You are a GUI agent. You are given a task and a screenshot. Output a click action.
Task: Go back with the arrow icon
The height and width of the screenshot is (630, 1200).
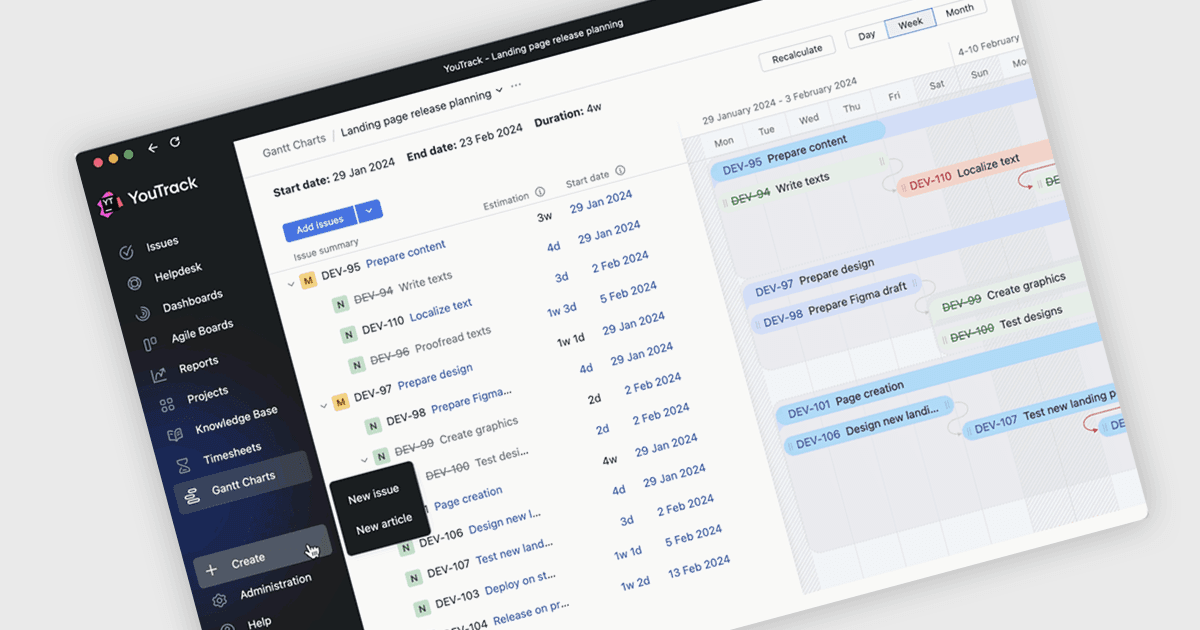(153, 148)
